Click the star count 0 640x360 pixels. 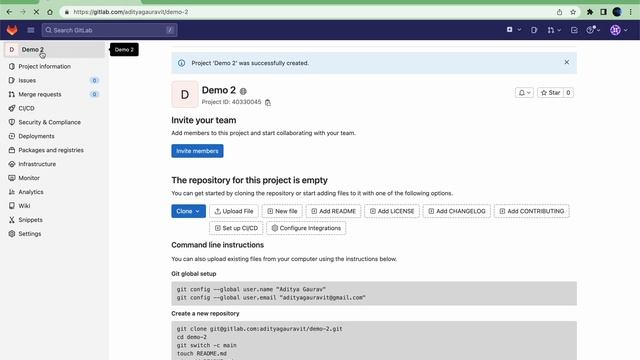click(x=568, y=93)
